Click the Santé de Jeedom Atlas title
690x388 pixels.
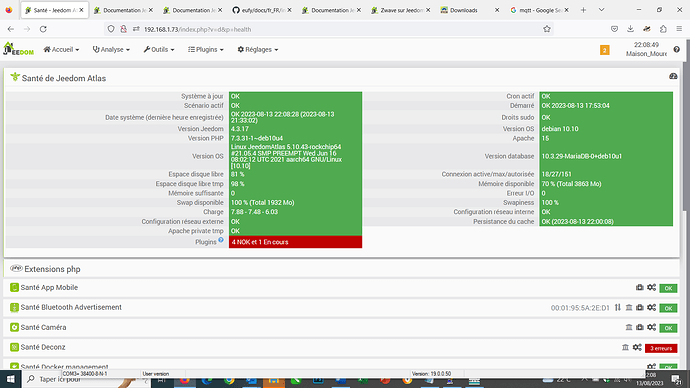pos(64,78)
